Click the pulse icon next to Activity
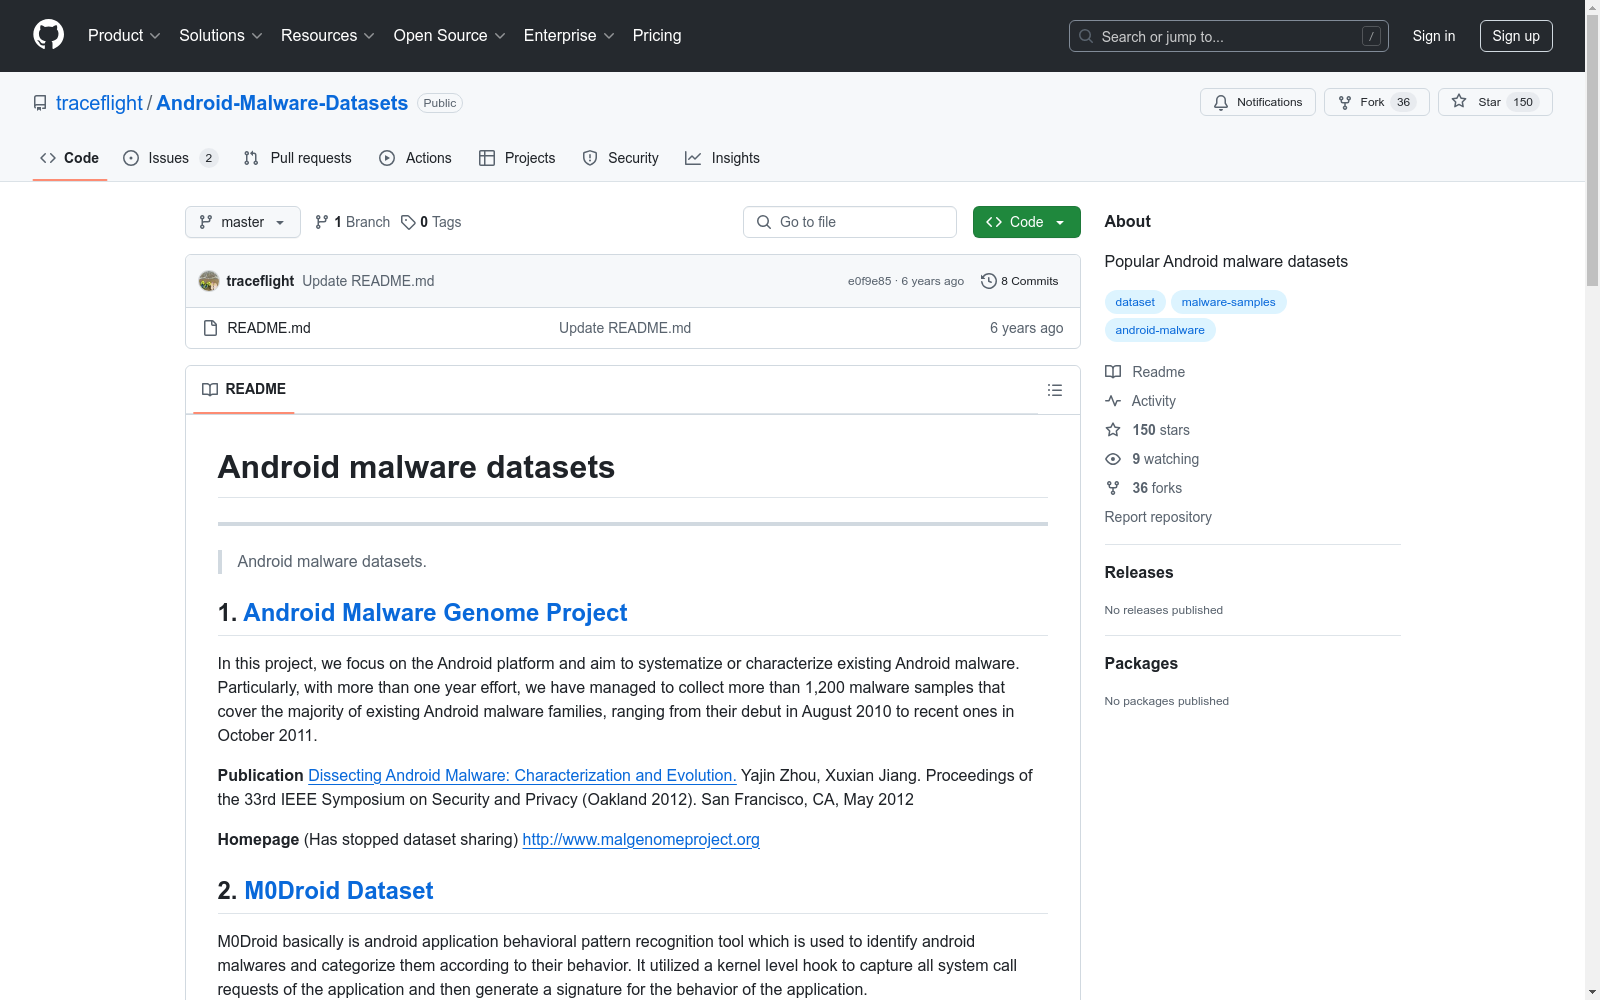The width and height of the screenshot is (1600, 1000). pyautogui.click(x=1113, y=401)
